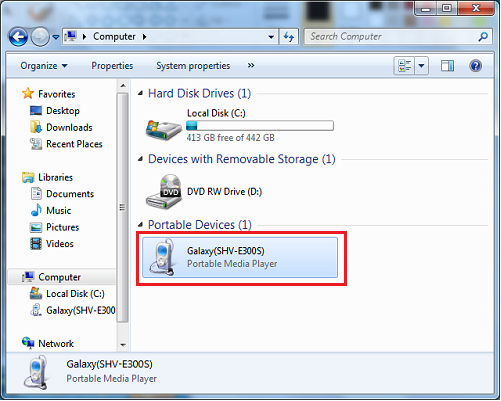This screenshot has height=401, width=501.
Task: Click the search magnifier icon
Action: pyautogui.click(x=483, y=37)
